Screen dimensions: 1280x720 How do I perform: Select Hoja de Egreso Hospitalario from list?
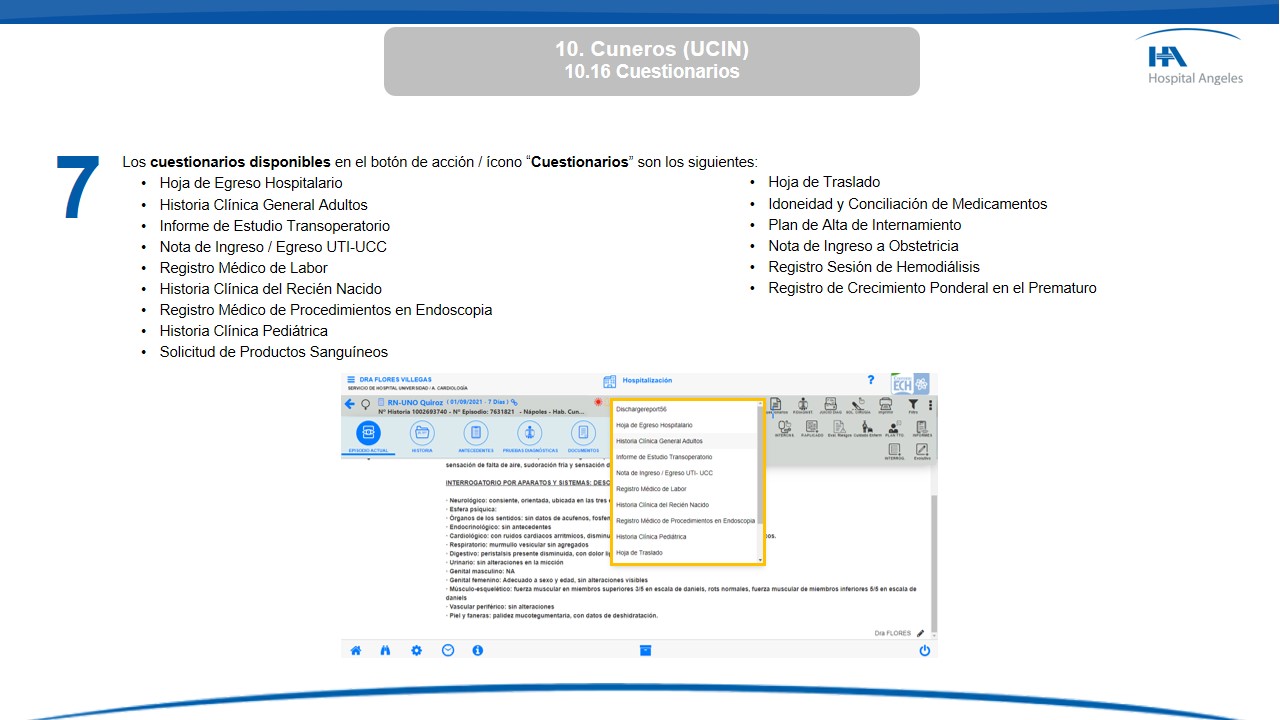(654, 425)
